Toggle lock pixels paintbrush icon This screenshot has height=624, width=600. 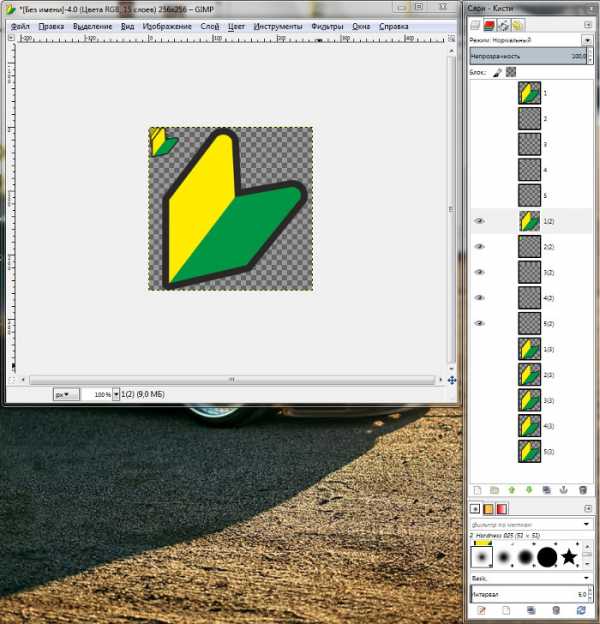click(x=497, y=72)
